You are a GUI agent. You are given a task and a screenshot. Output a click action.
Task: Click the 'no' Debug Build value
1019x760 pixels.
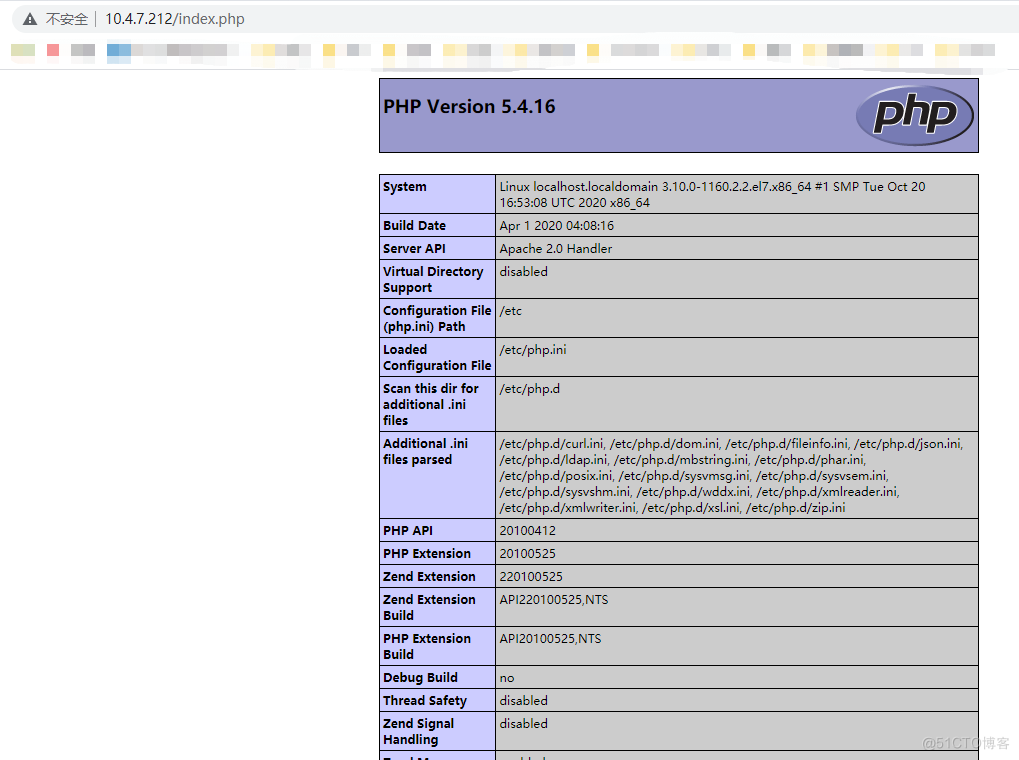(x=507, y=678)
